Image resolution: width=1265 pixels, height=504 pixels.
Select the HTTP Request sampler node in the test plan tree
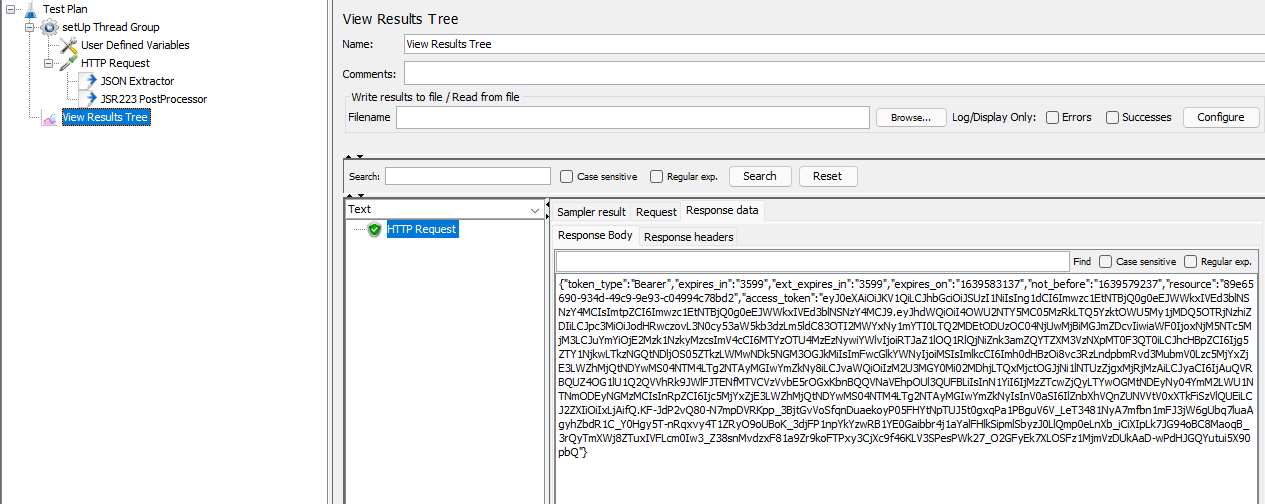115,63
